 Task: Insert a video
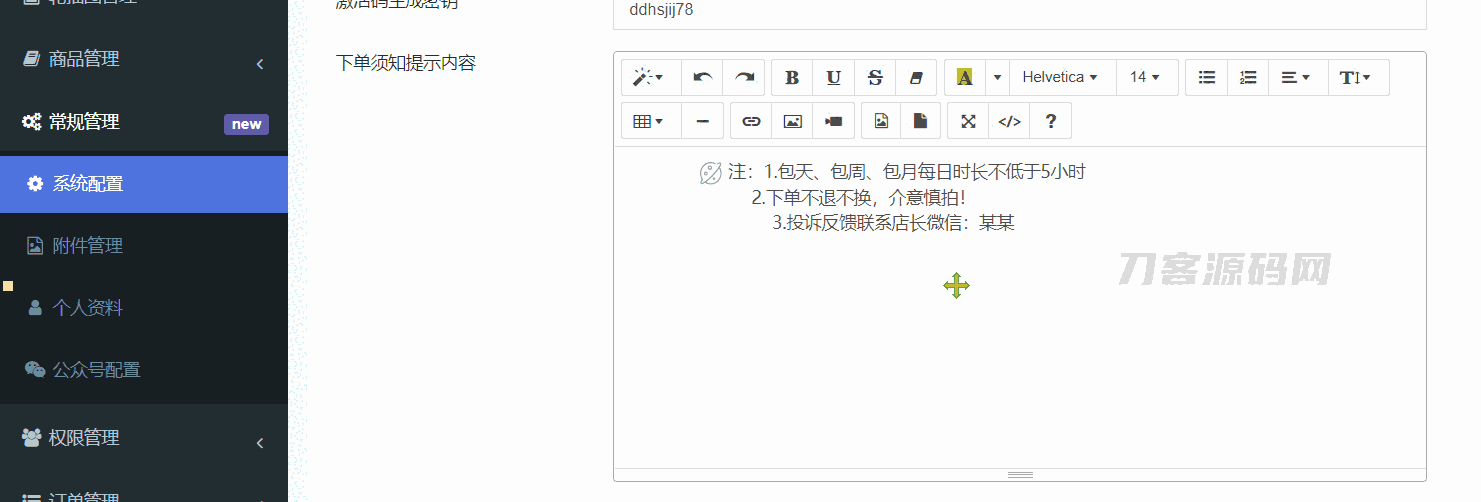tap(833, 121)
